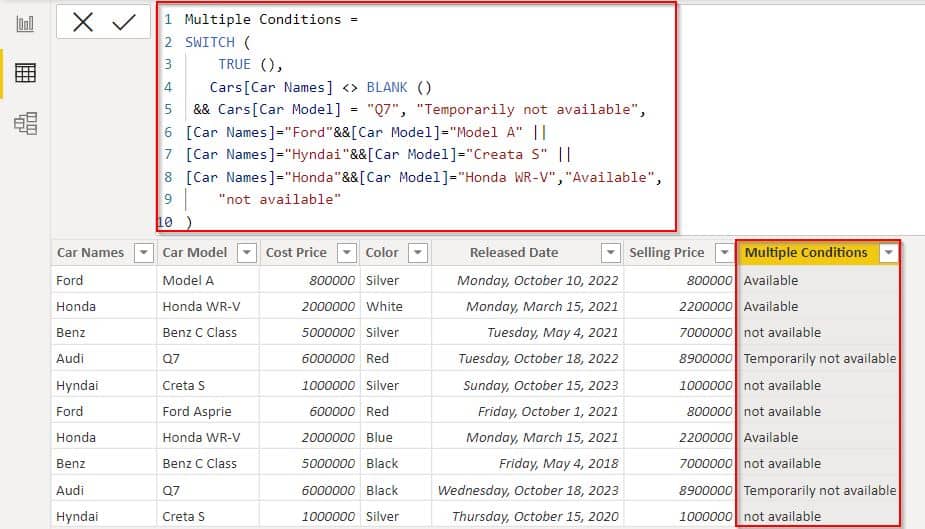Place cursor on formula line with "Temporarily not available"
Image resolution: width=925 pixels, height=529 pixels.
pyautogui.click(x=419, y=110)
